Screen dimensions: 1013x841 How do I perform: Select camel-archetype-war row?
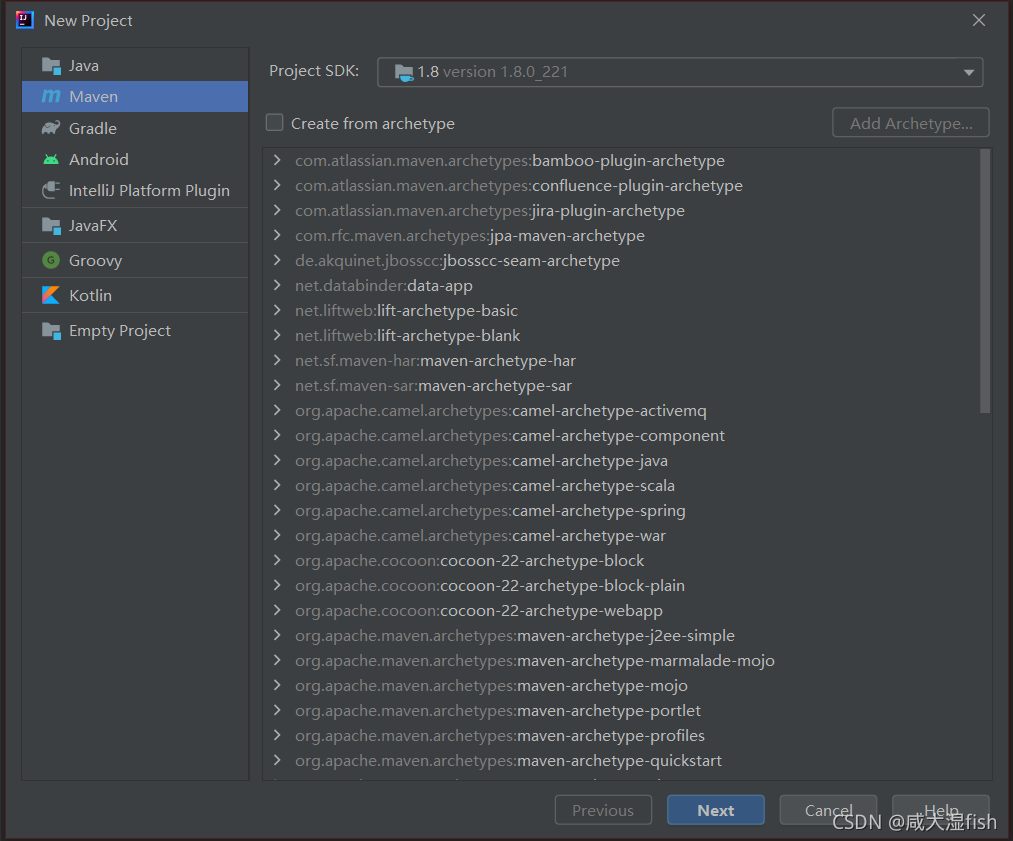620,535
